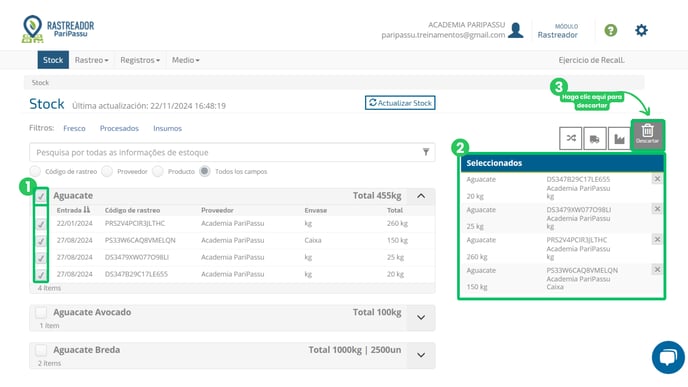Image resolution: width=688 pixels, height=387 pixels.
Task: Click the truck shipment icon button
Action: (x=595, y=138)
